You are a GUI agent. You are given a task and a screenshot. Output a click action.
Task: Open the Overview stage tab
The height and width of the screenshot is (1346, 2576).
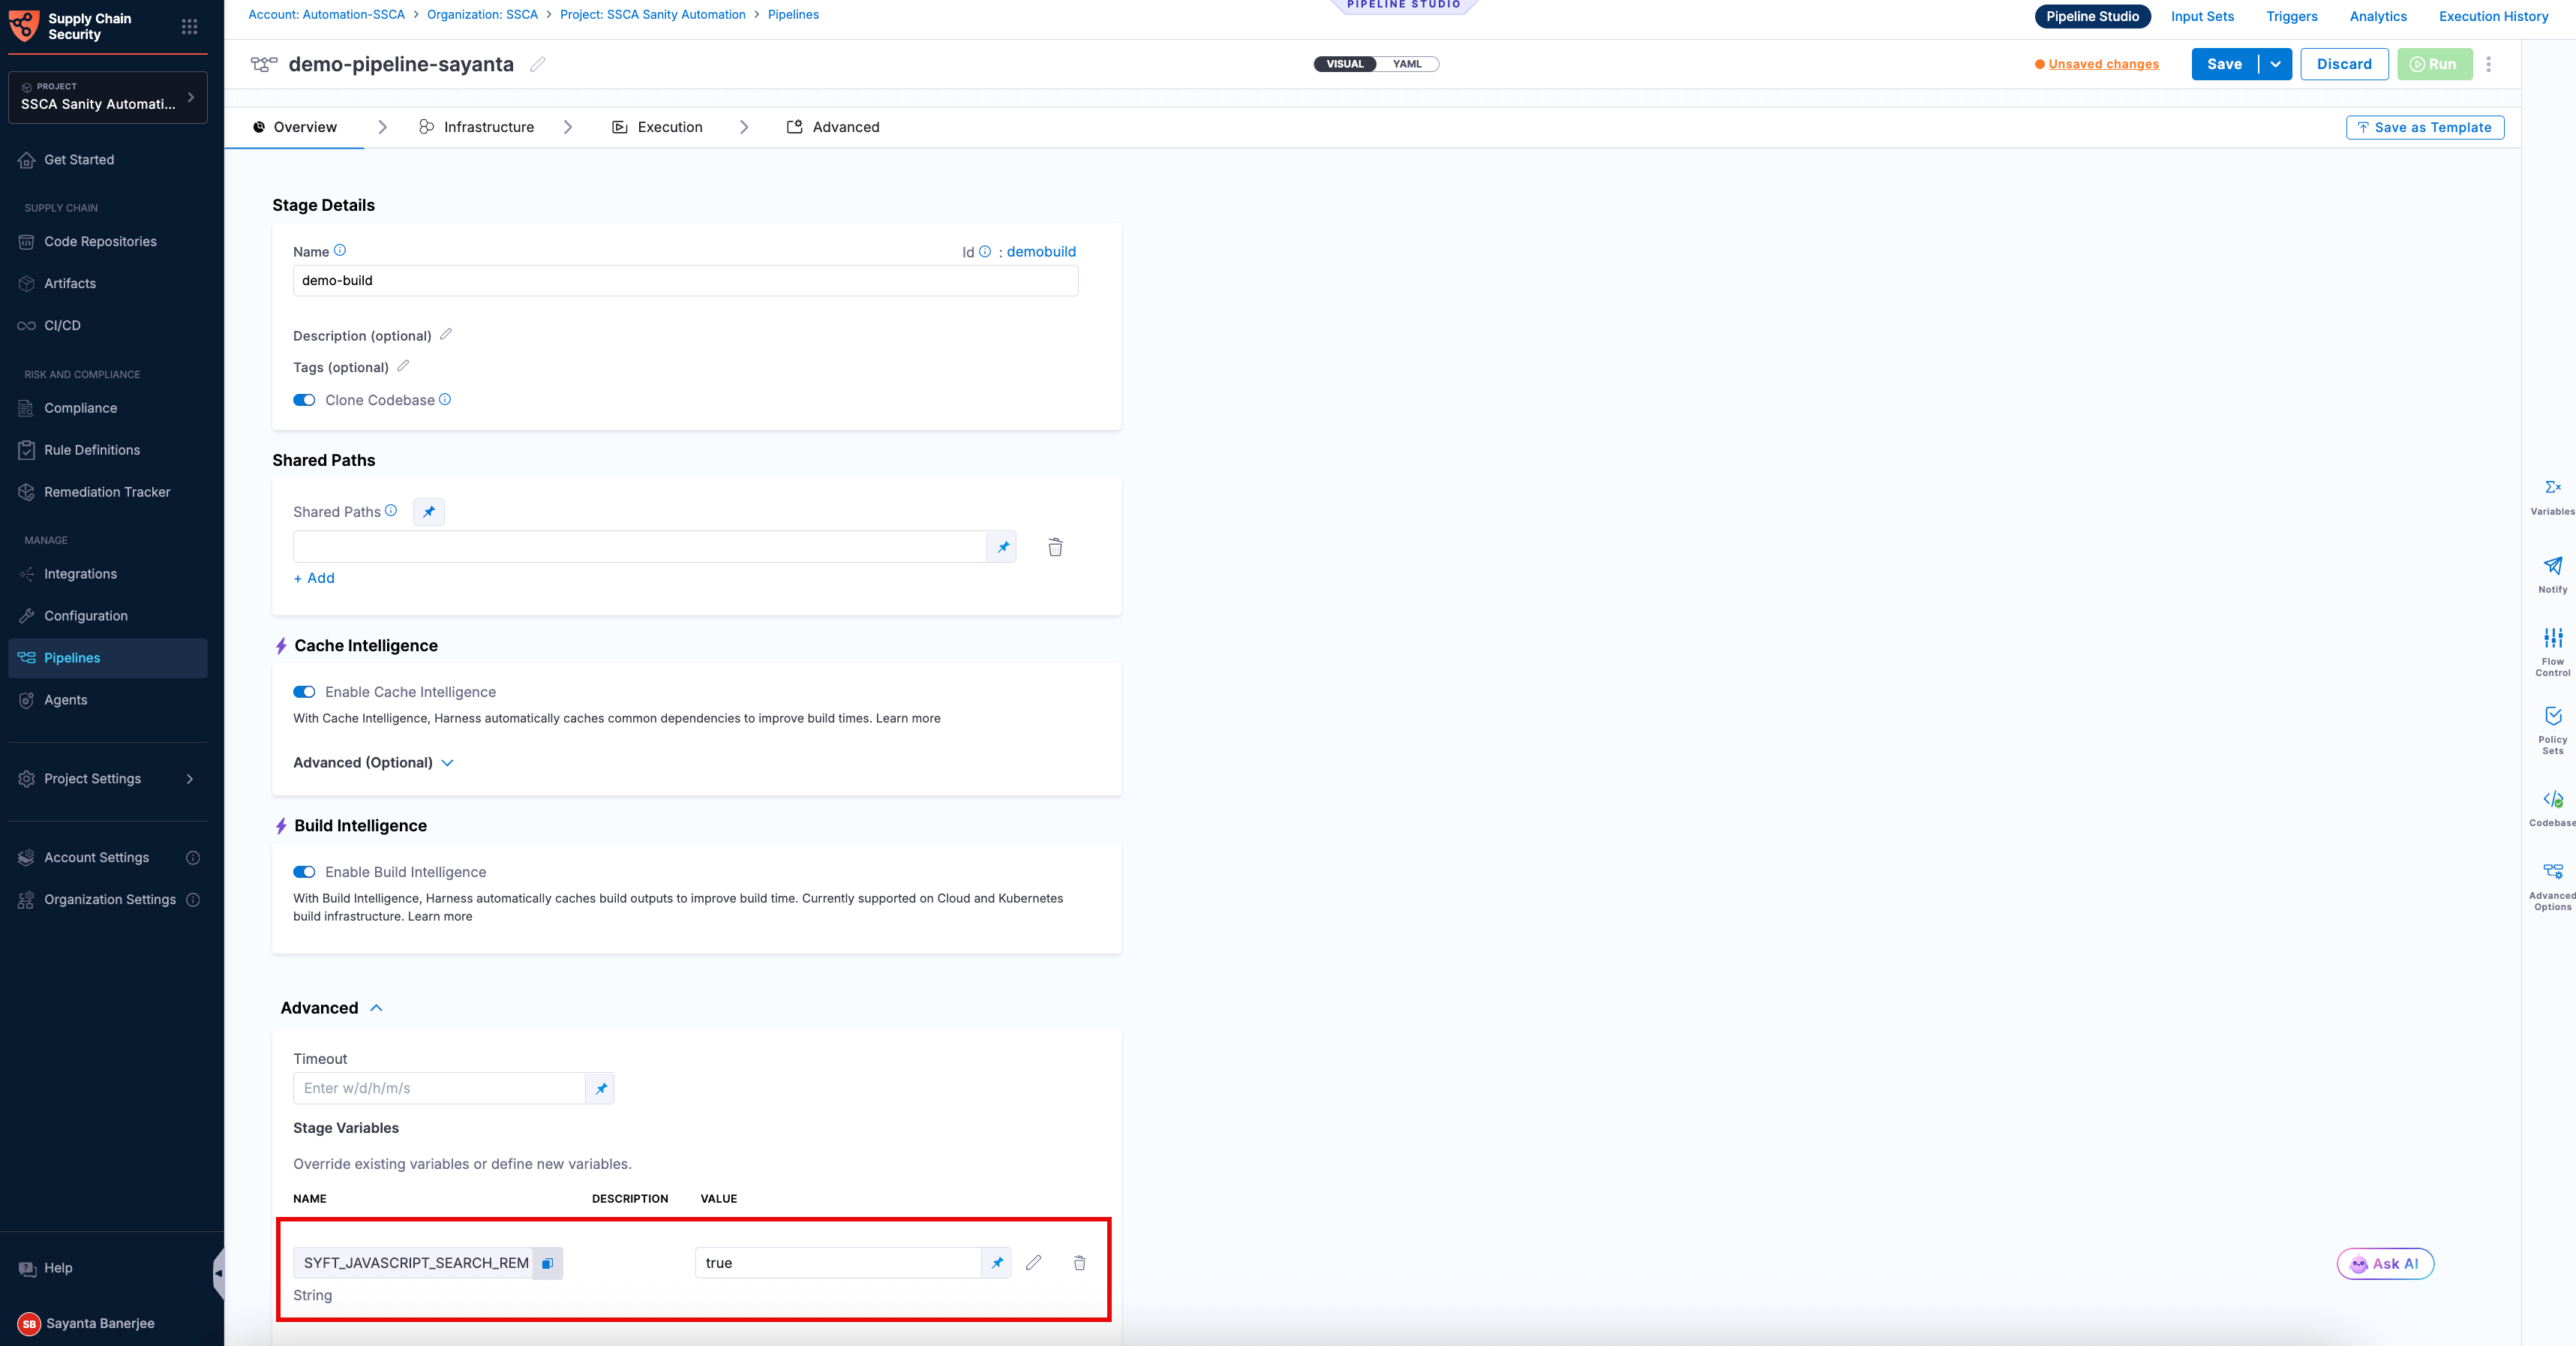[x=294, y=127]
